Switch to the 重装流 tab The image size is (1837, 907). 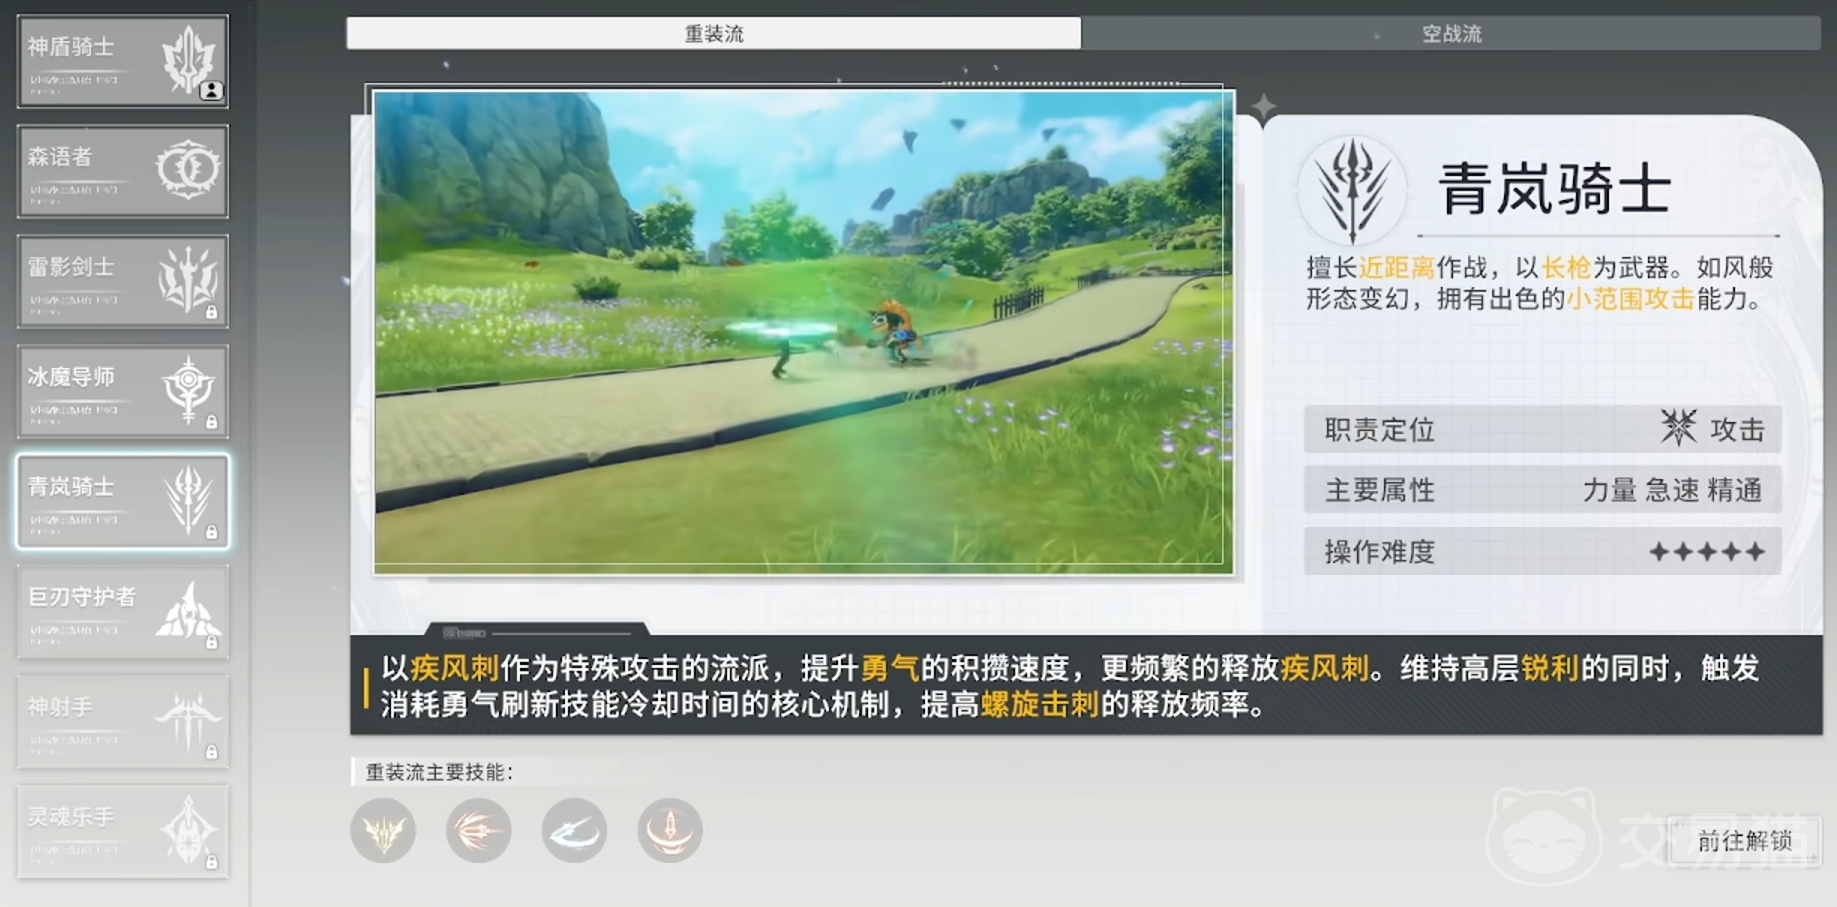point(713,33)
